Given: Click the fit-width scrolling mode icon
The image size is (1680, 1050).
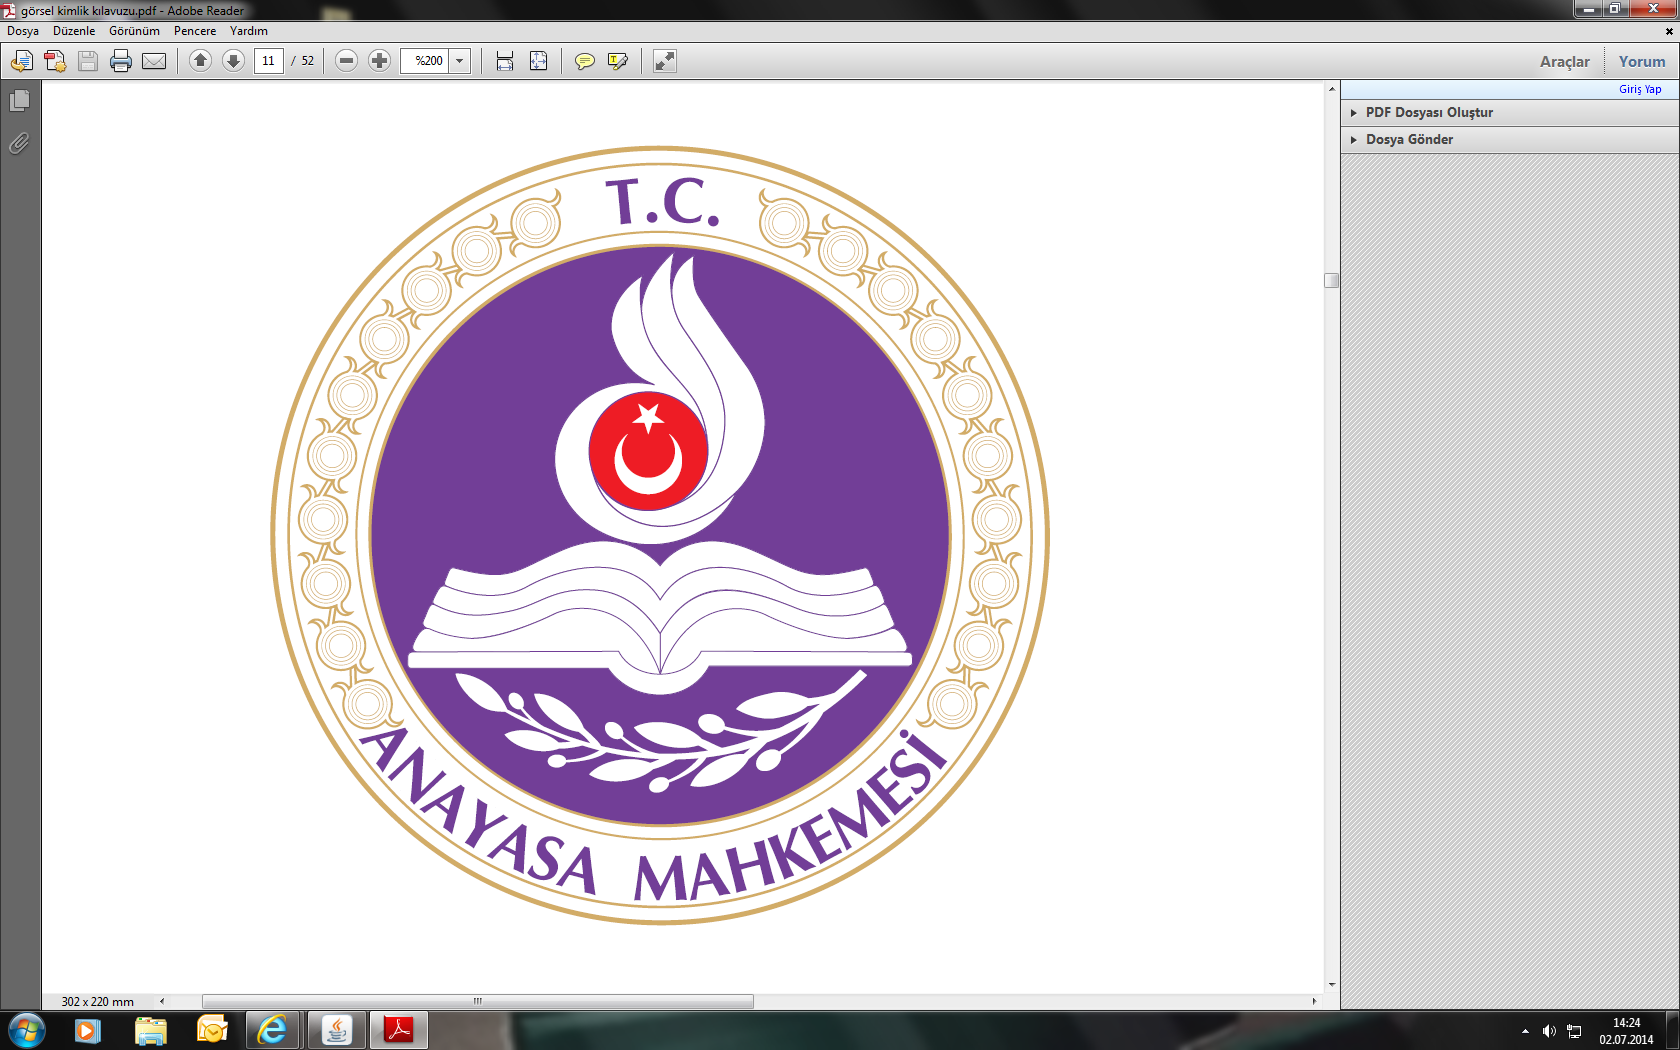Looking at the screenshot, I should (505, 61).
